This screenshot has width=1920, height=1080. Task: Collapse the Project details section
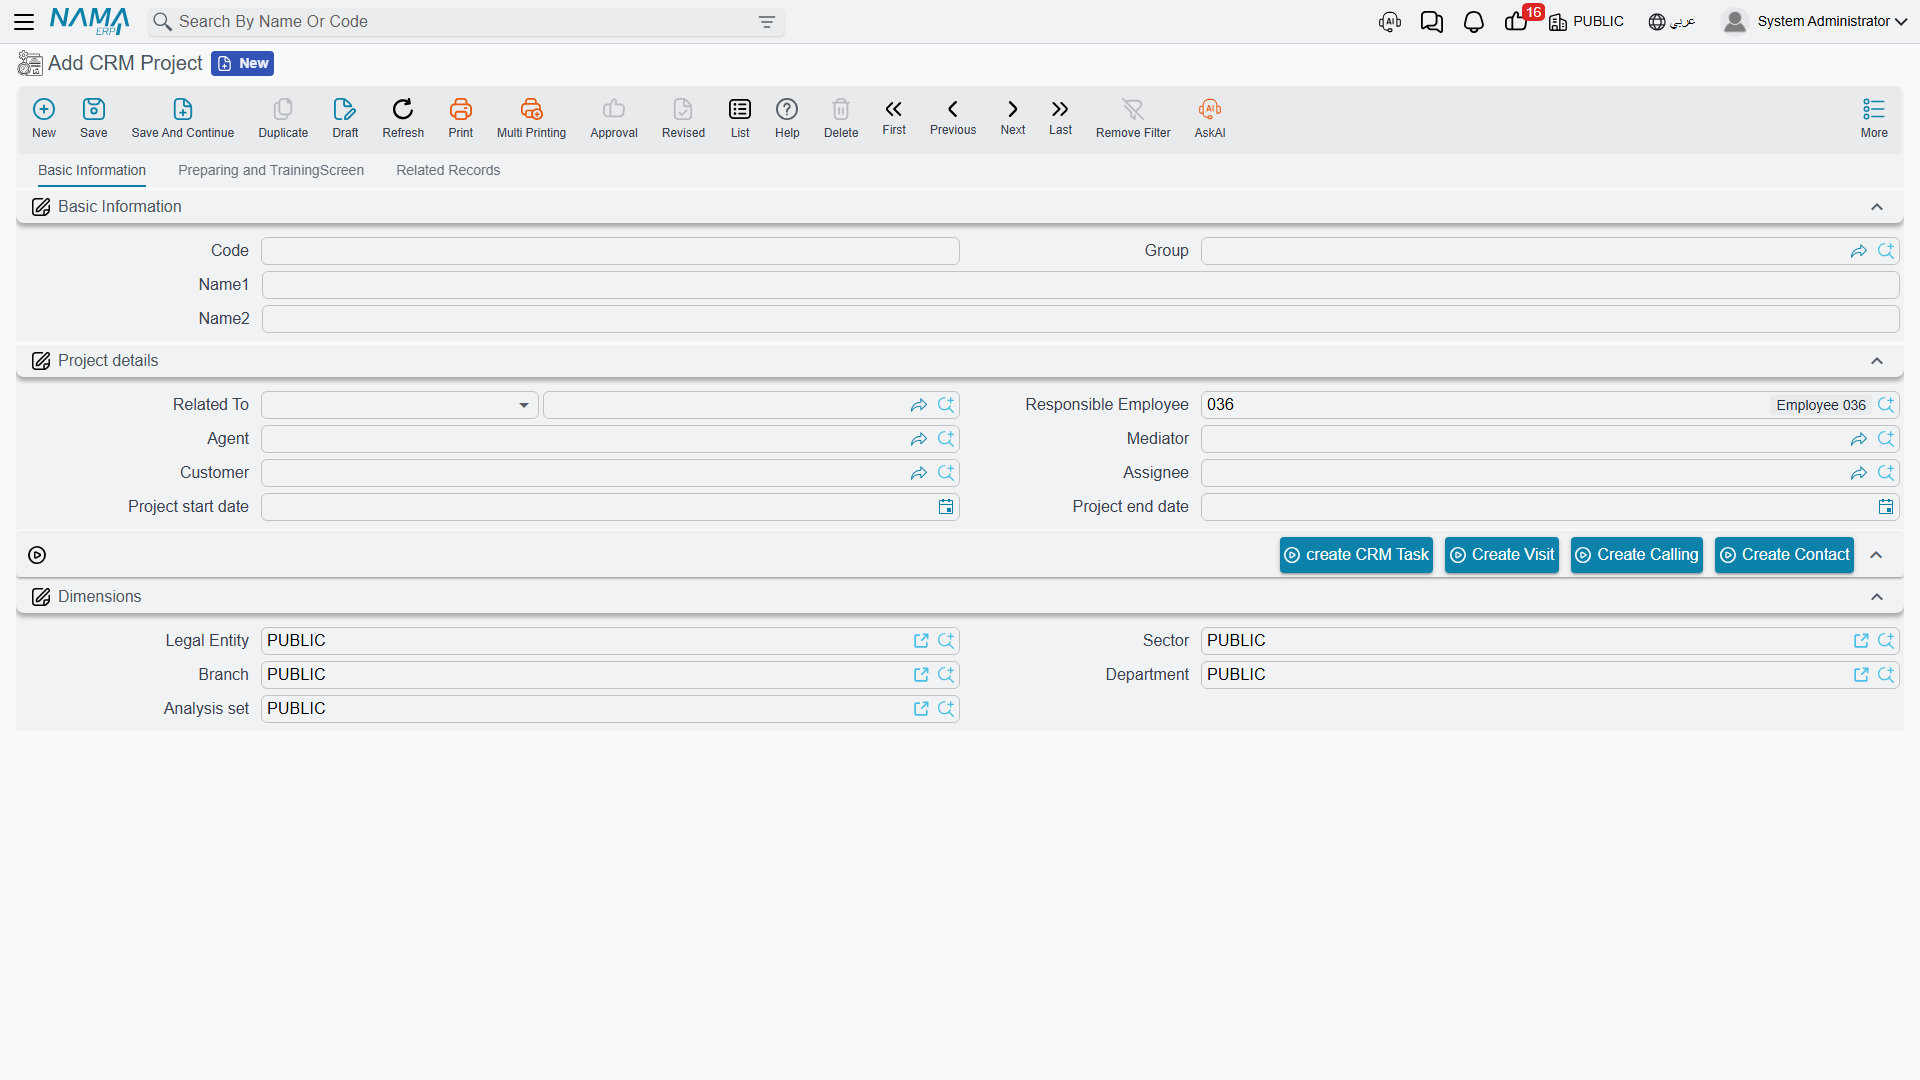click(1877, 361)
